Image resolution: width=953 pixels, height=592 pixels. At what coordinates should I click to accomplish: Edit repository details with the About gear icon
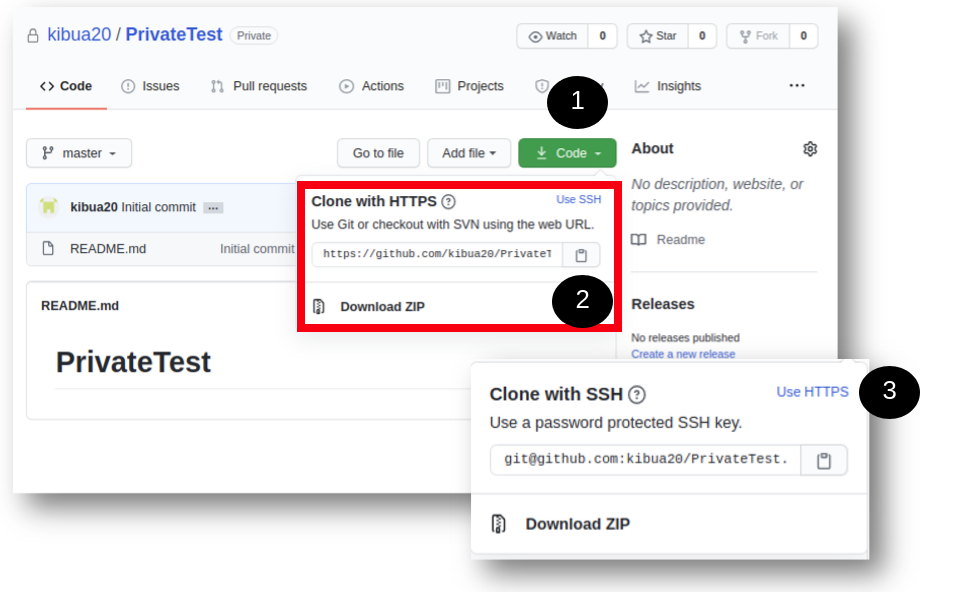click(810, 149)
